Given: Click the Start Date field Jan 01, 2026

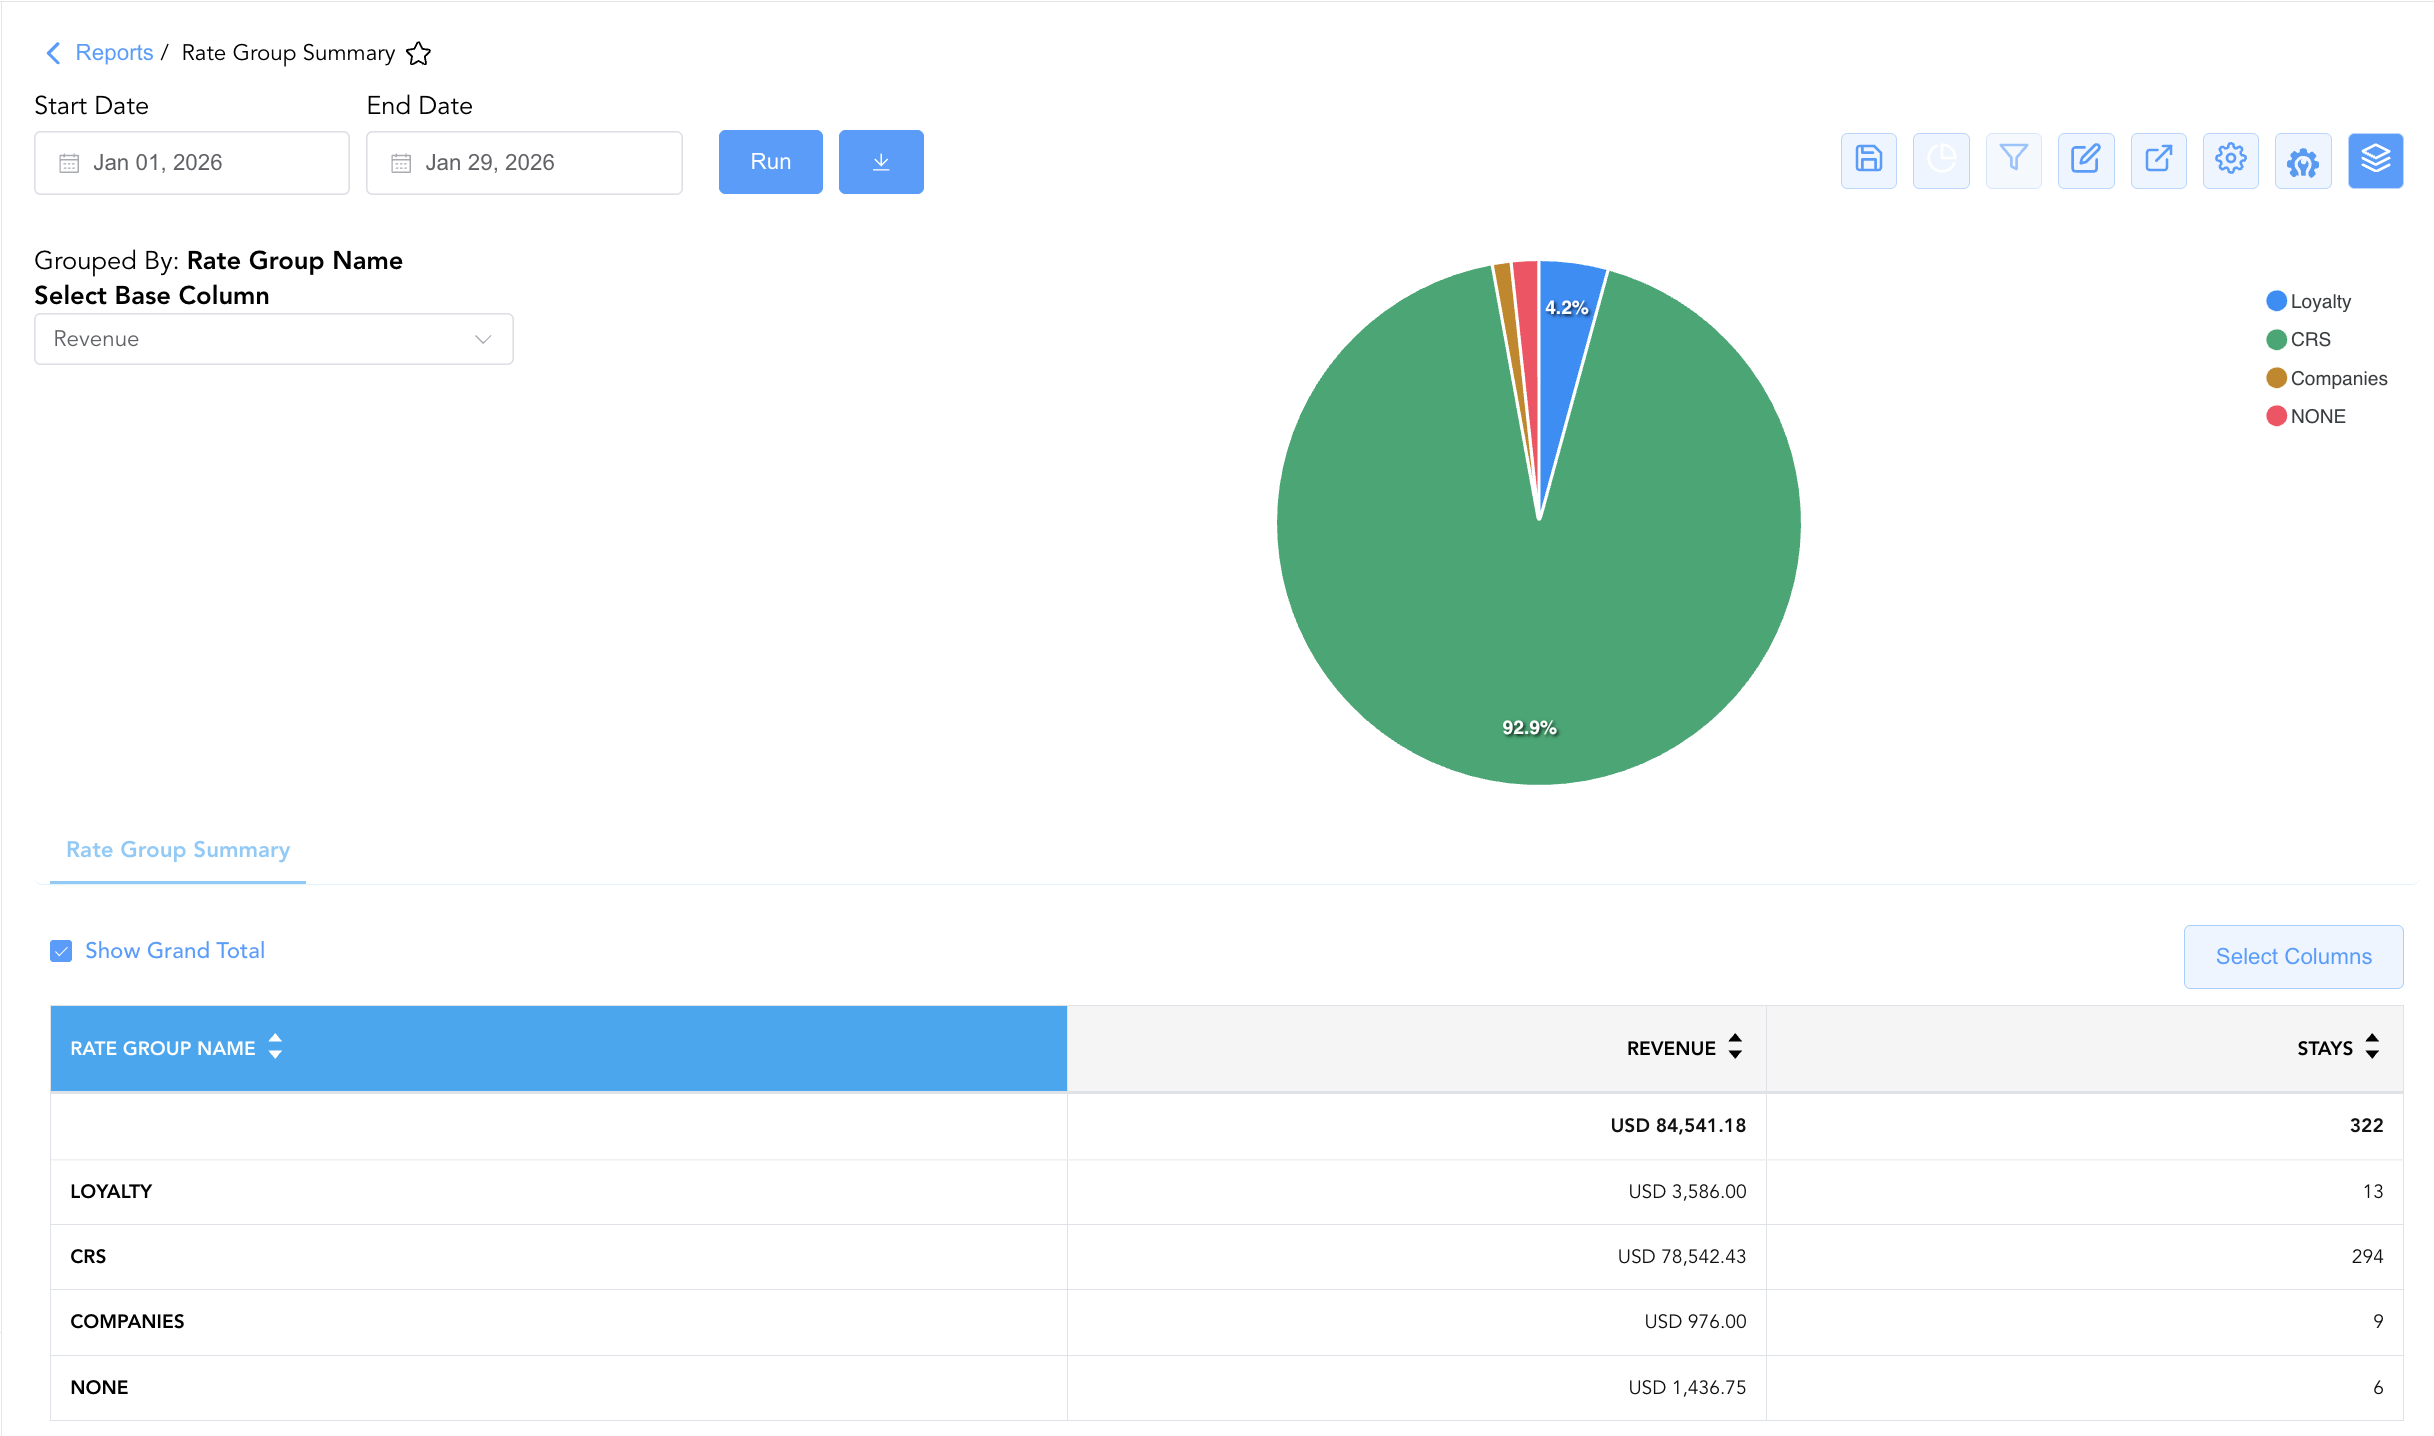Looking at the screenshot, I should click(x=192, y=163).
